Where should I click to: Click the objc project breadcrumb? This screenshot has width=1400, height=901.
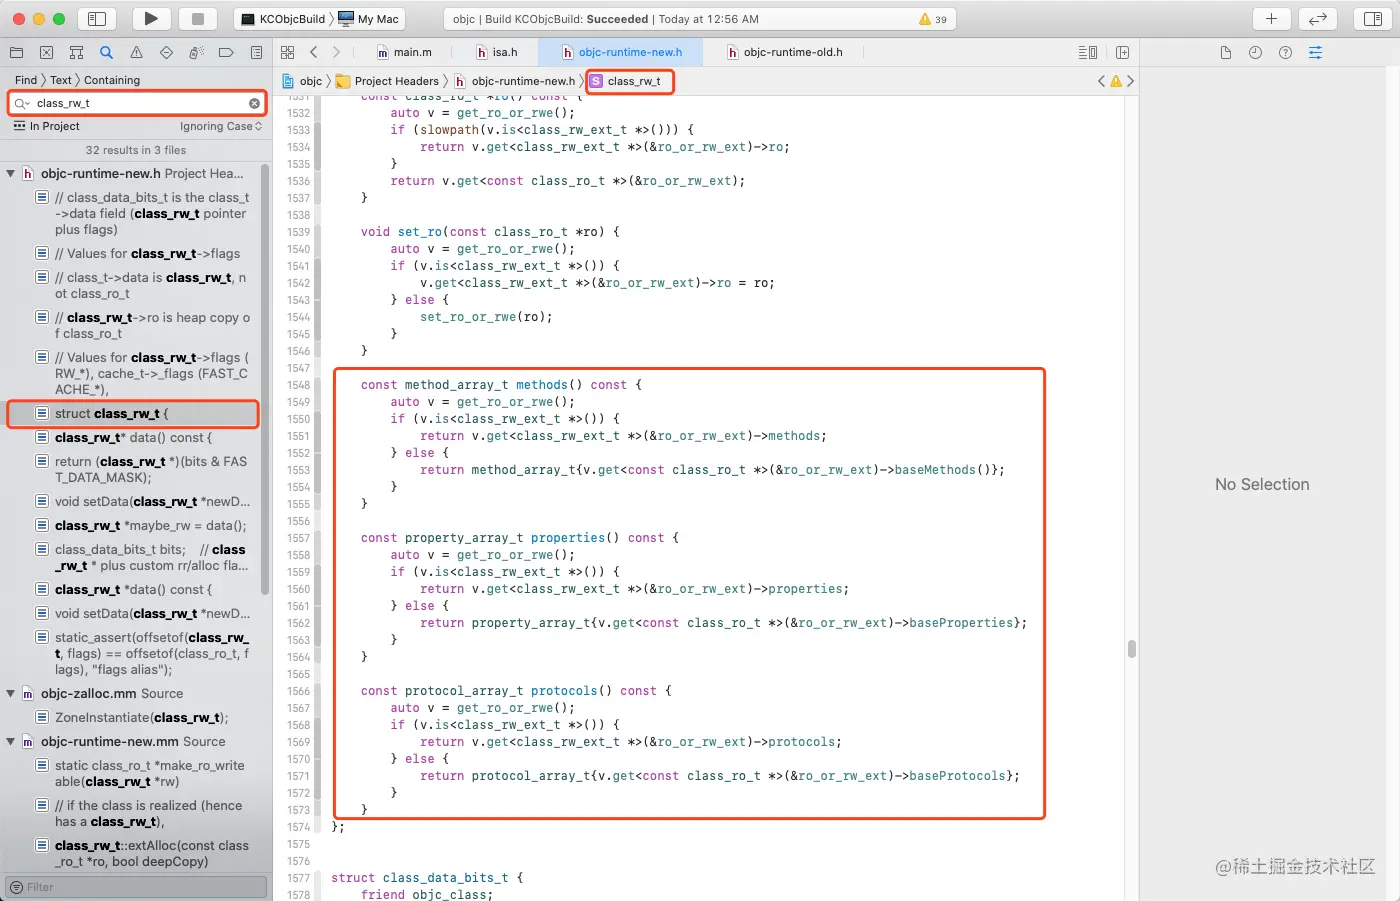pyautogui.click(x=303, y=81)
